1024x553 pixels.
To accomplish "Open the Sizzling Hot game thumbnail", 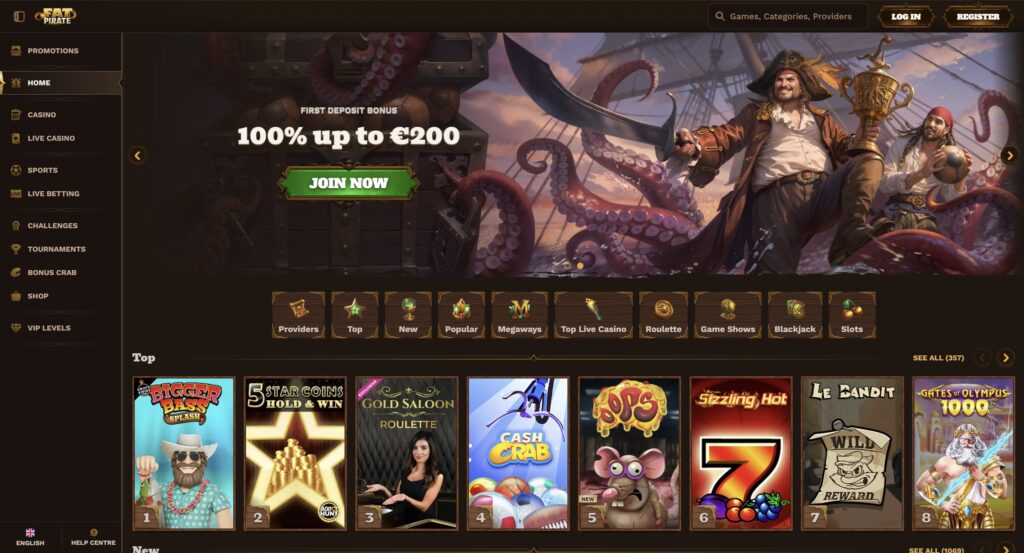I will 741,453.
